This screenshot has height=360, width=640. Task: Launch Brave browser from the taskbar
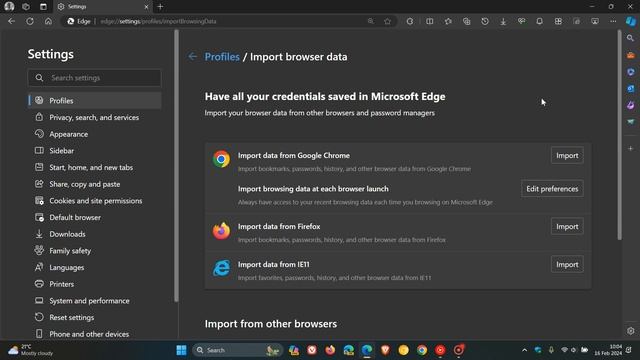[385, 350]
